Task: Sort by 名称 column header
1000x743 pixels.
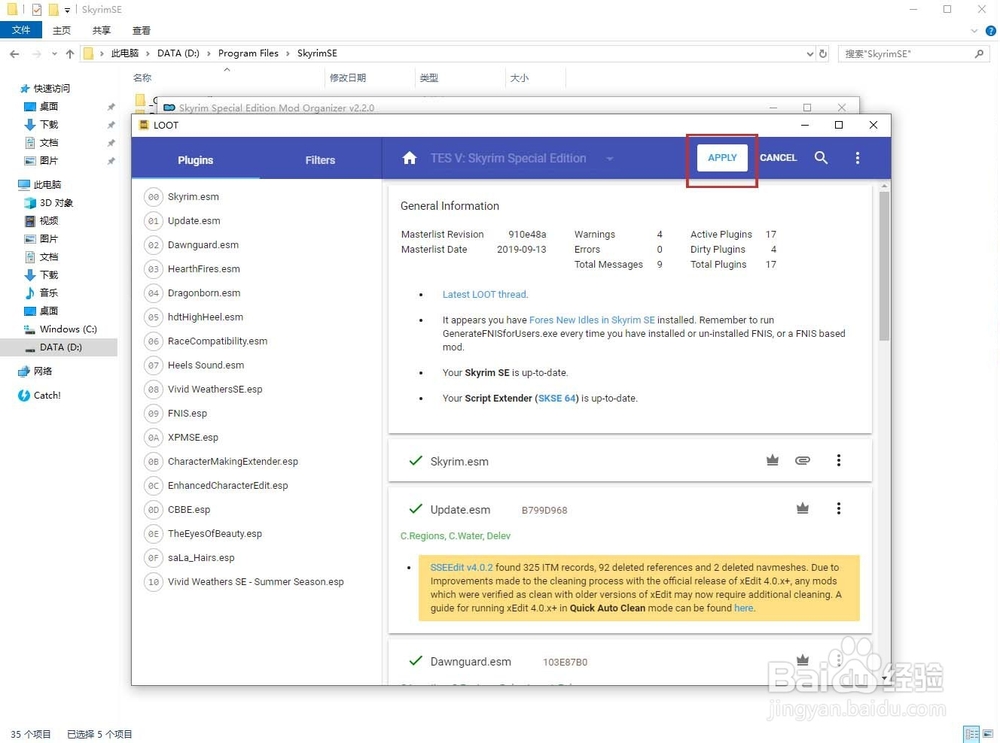Action: pos(142,77)
